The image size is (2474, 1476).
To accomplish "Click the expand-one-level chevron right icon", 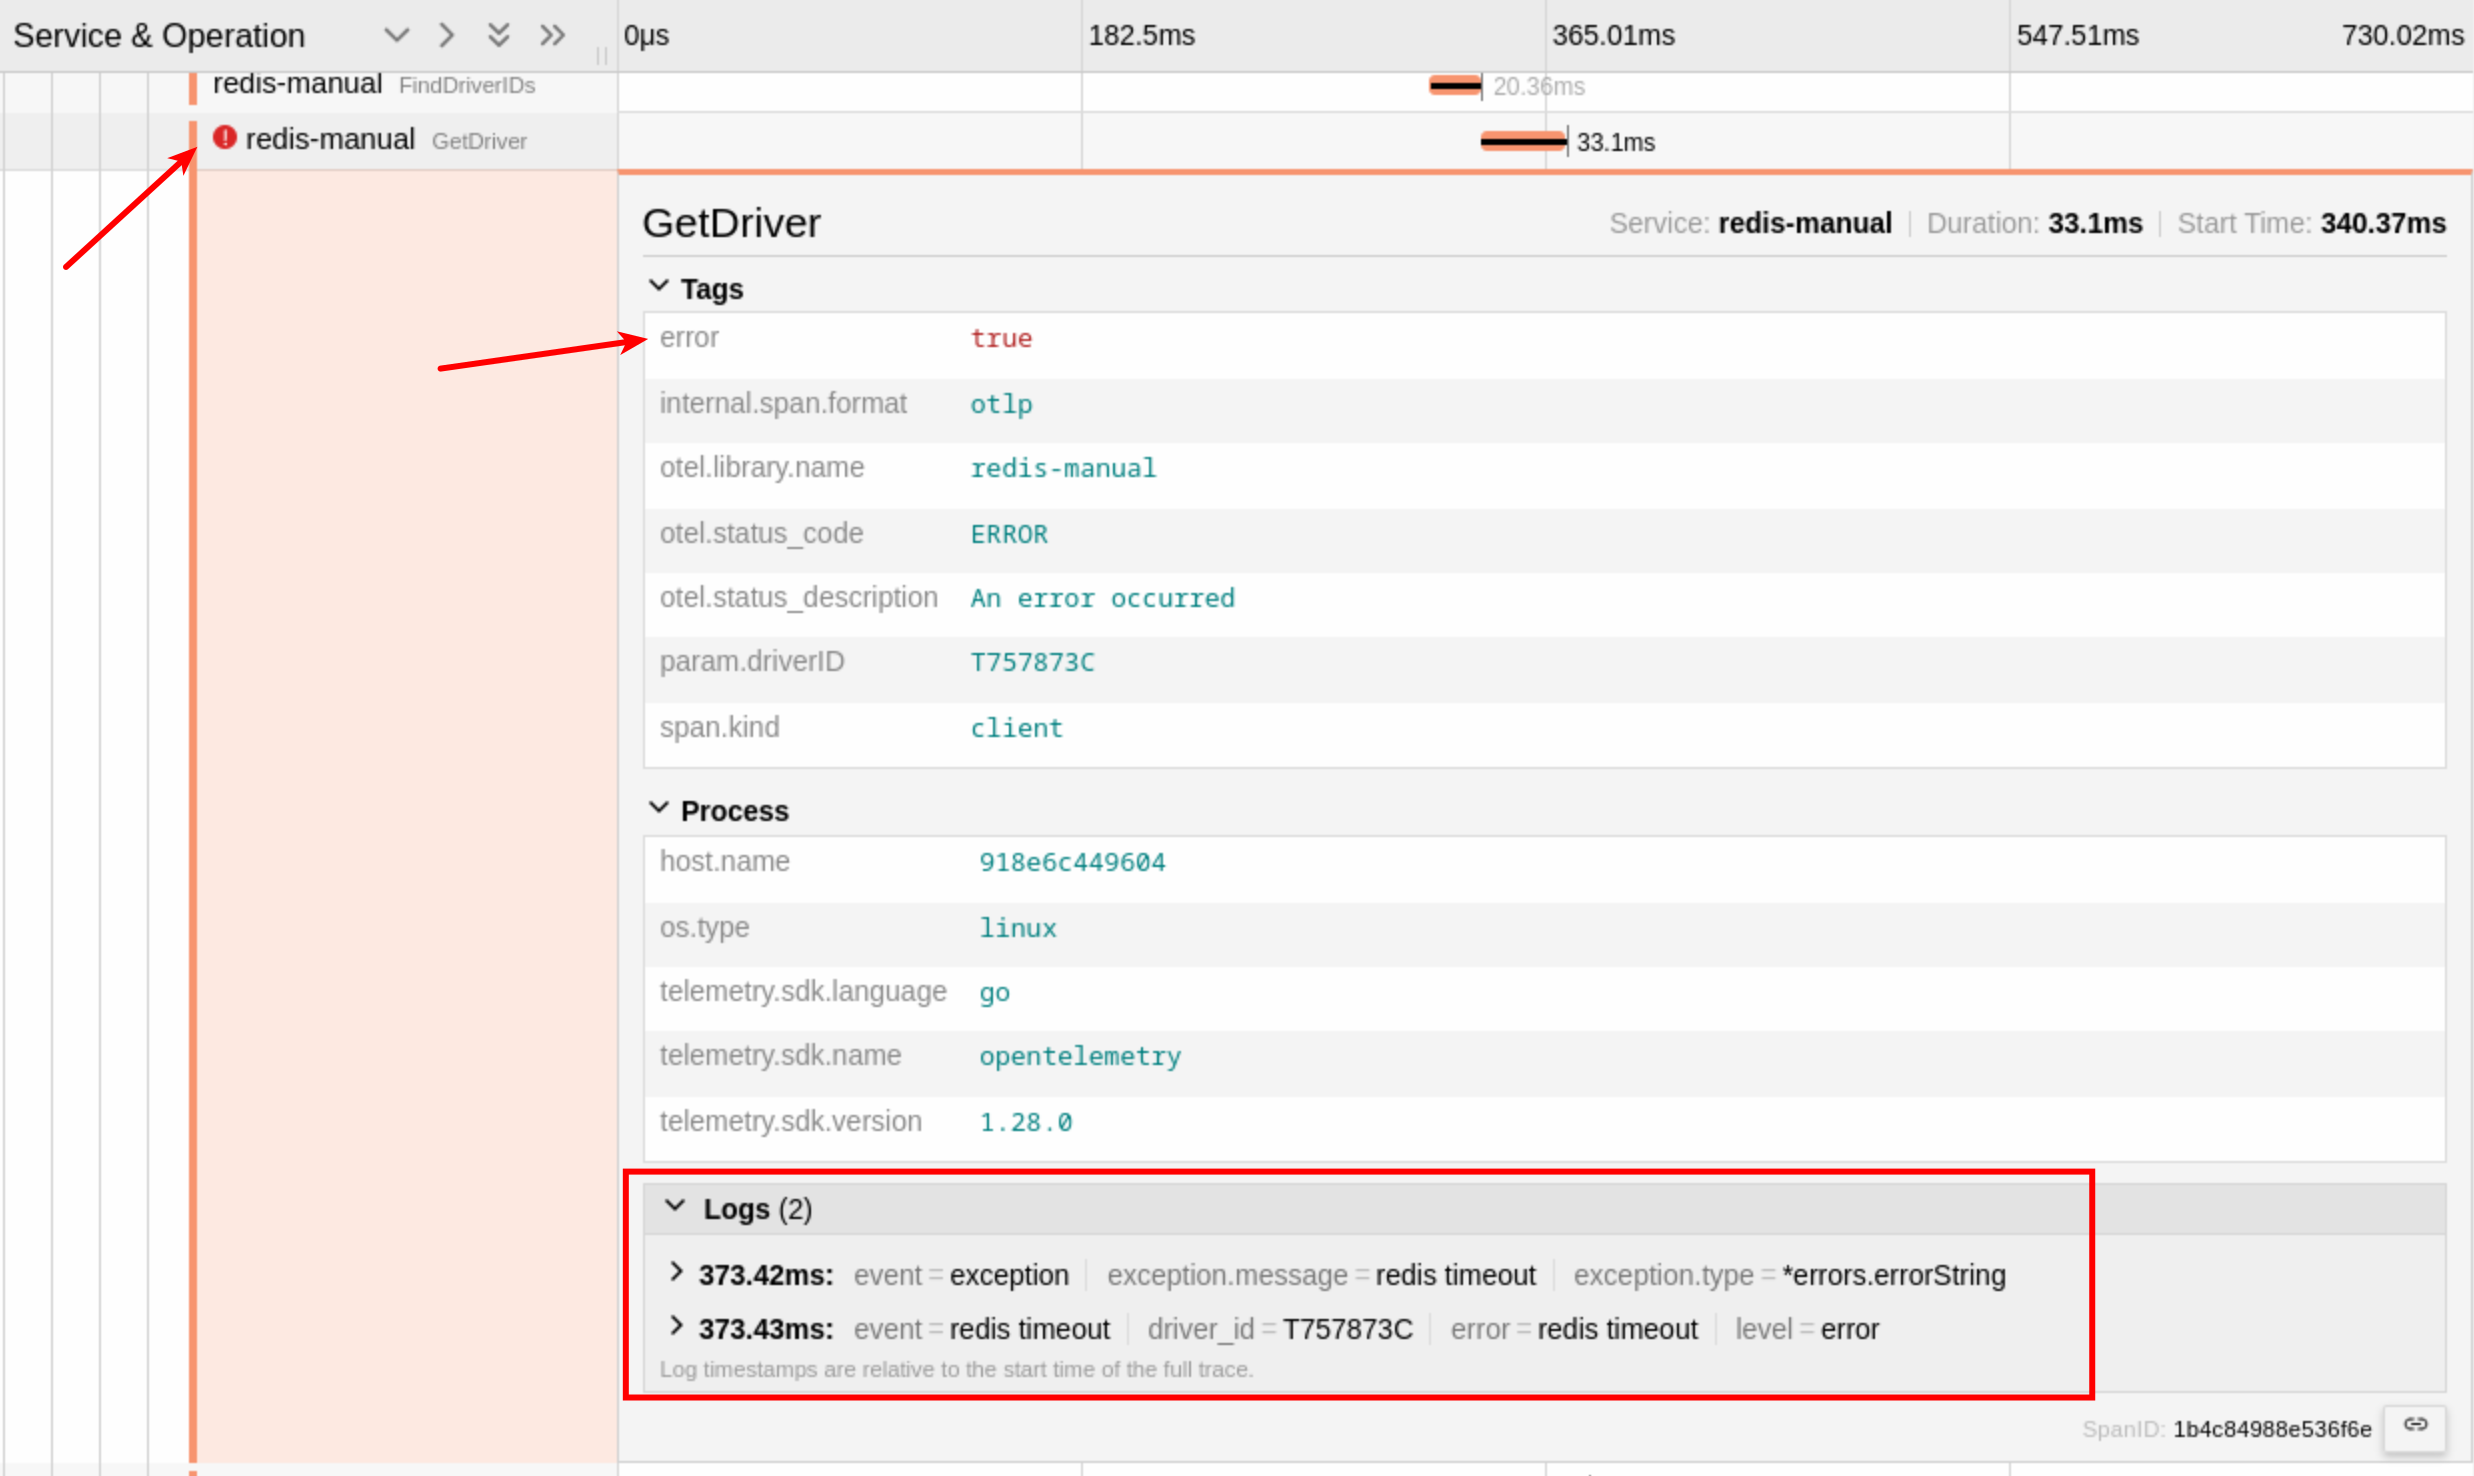I will (x=447, y=36).
